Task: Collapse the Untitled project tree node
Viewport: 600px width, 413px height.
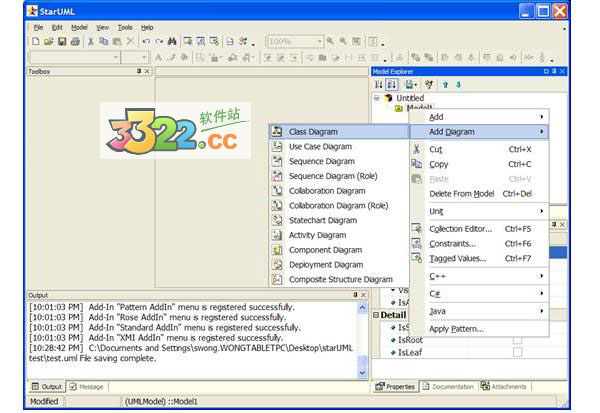Action: [x=377, y=98]
